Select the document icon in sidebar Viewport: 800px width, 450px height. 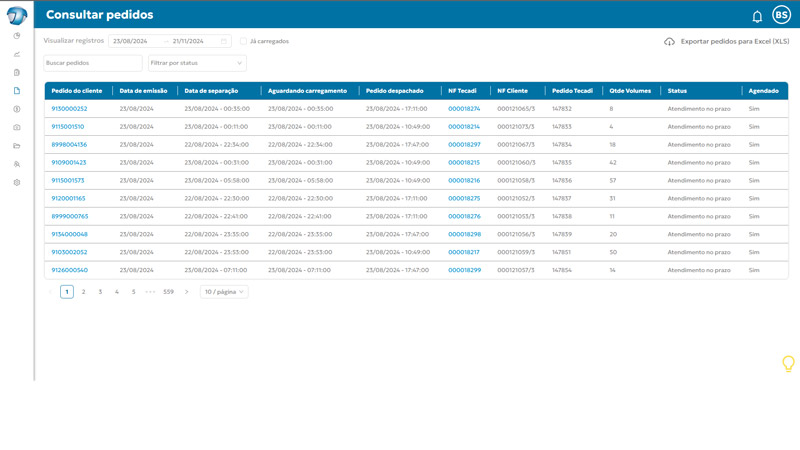tap(17, 91)
